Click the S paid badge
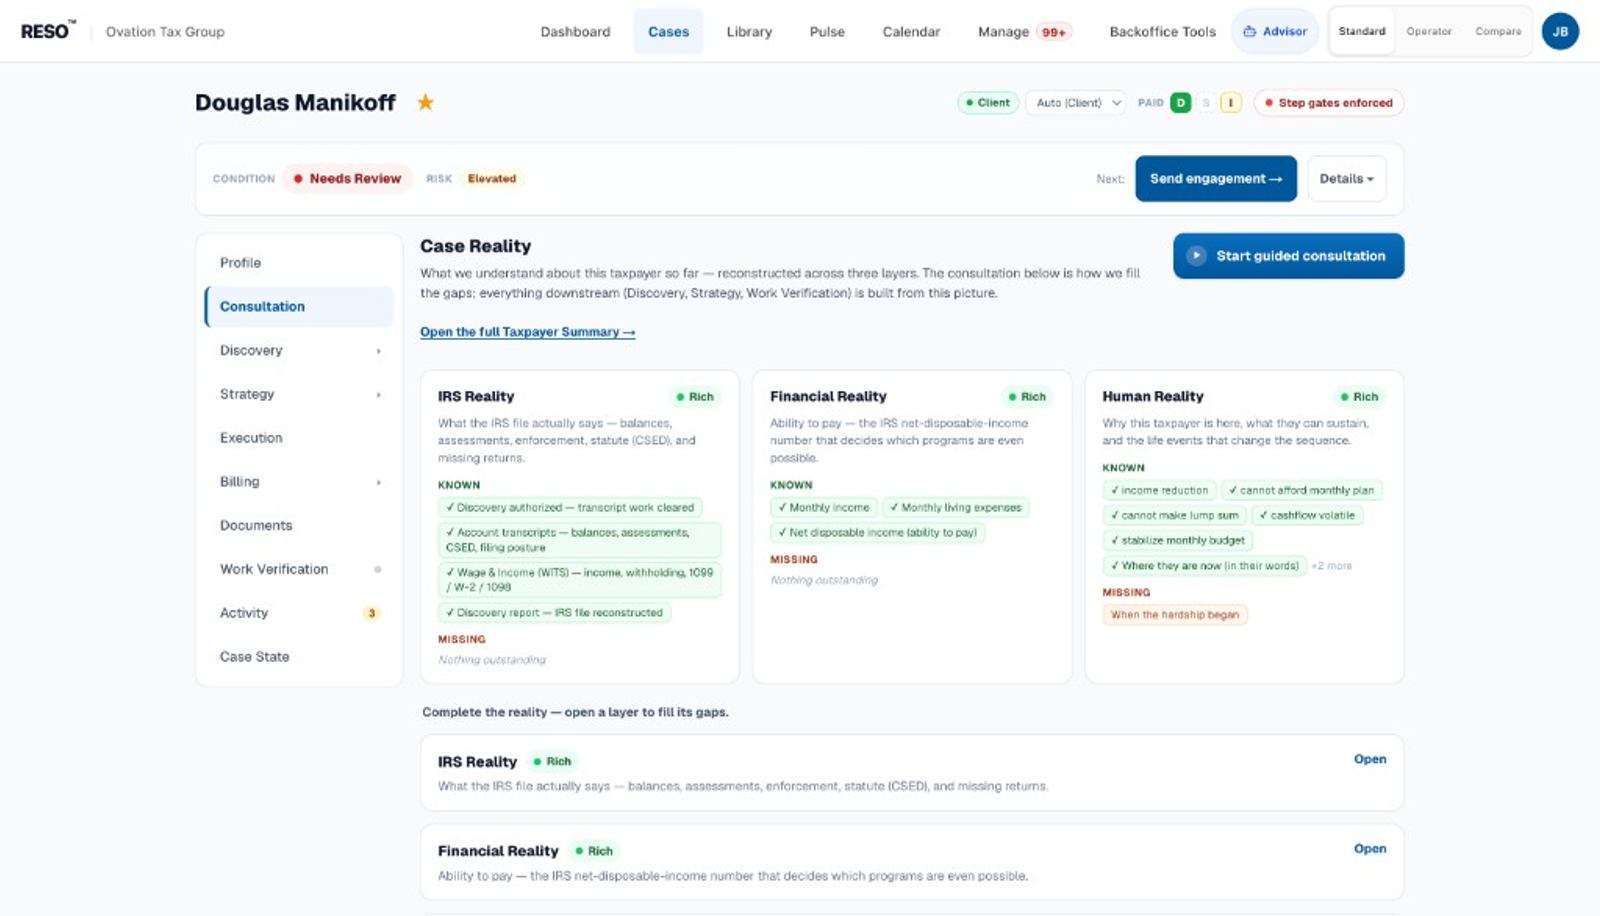 tap(1206, 102)
